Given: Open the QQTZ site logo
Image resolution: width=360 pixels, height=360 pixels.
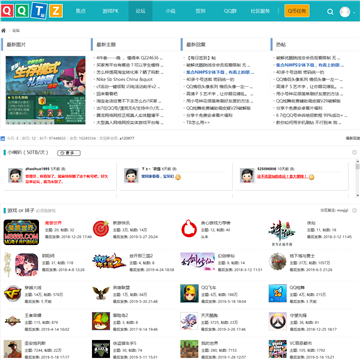Looking at the screenshot, I should click(x=32, y=11).
